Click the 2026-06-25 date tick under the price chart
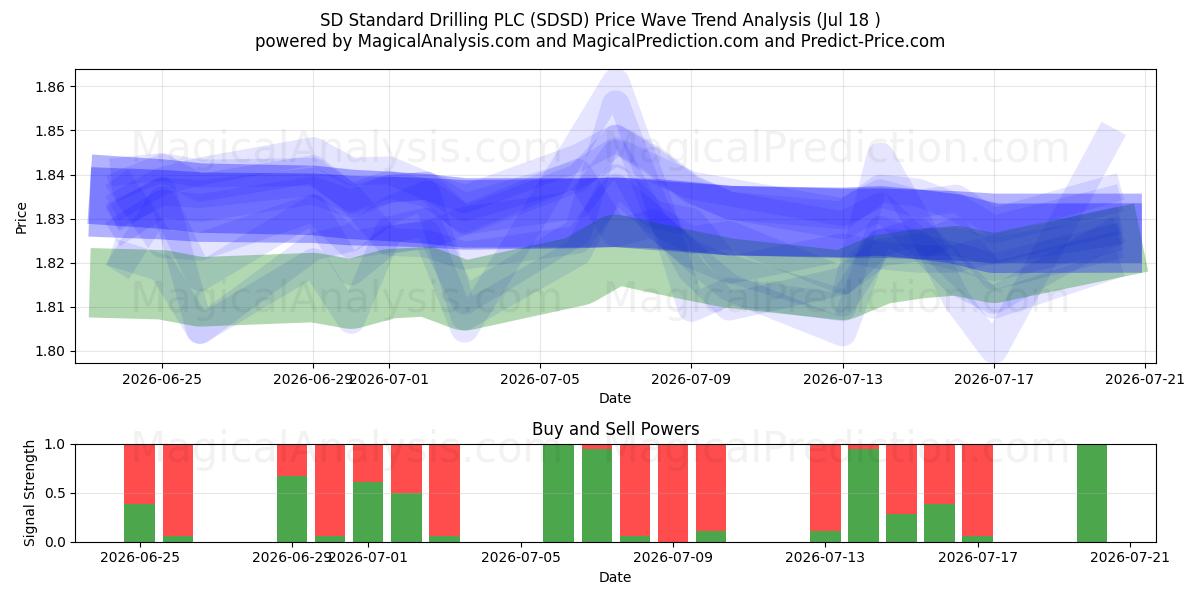Screen dimensions: 1200x600 pyautogui.click(x=162, y=379)
